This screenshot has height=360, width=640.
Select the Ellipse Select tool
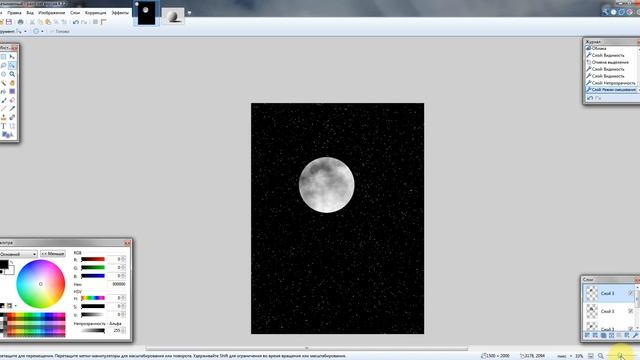pyautogui.click(x=3, y=74)
